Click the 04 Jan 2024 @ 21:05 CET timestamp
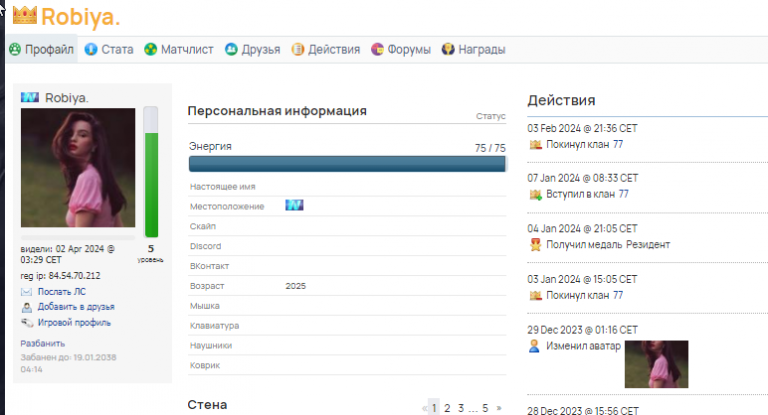Viewport: 768px width, 415px height. coord(582,229)
